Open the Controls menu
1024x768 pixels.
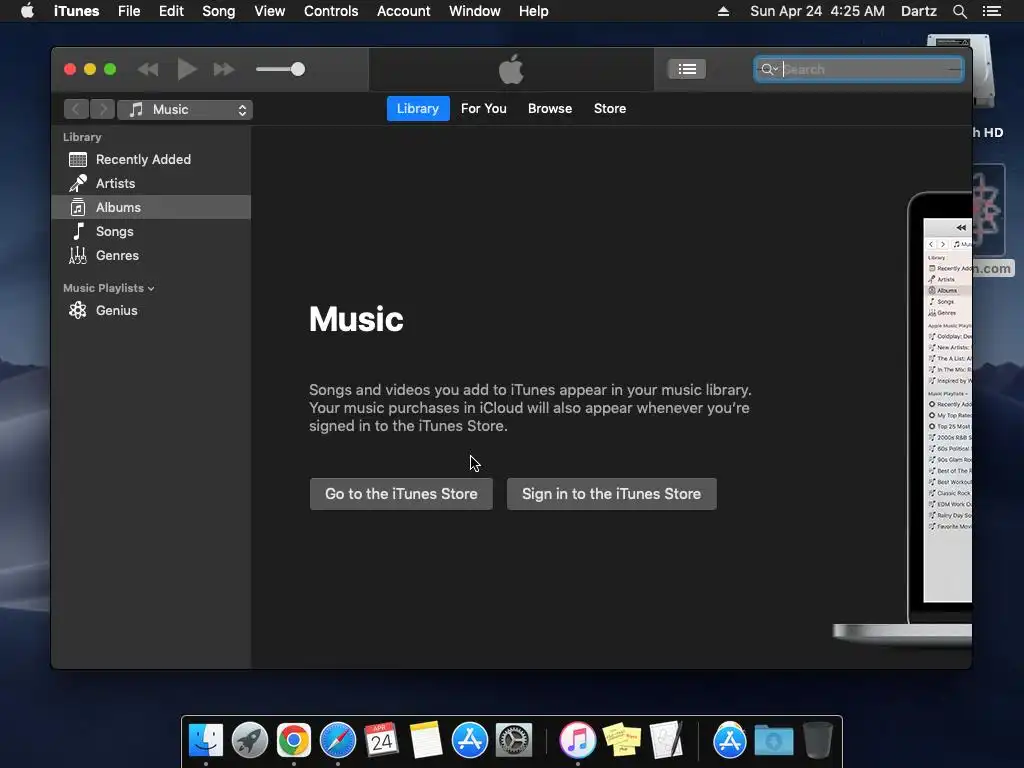coord(330,11)
